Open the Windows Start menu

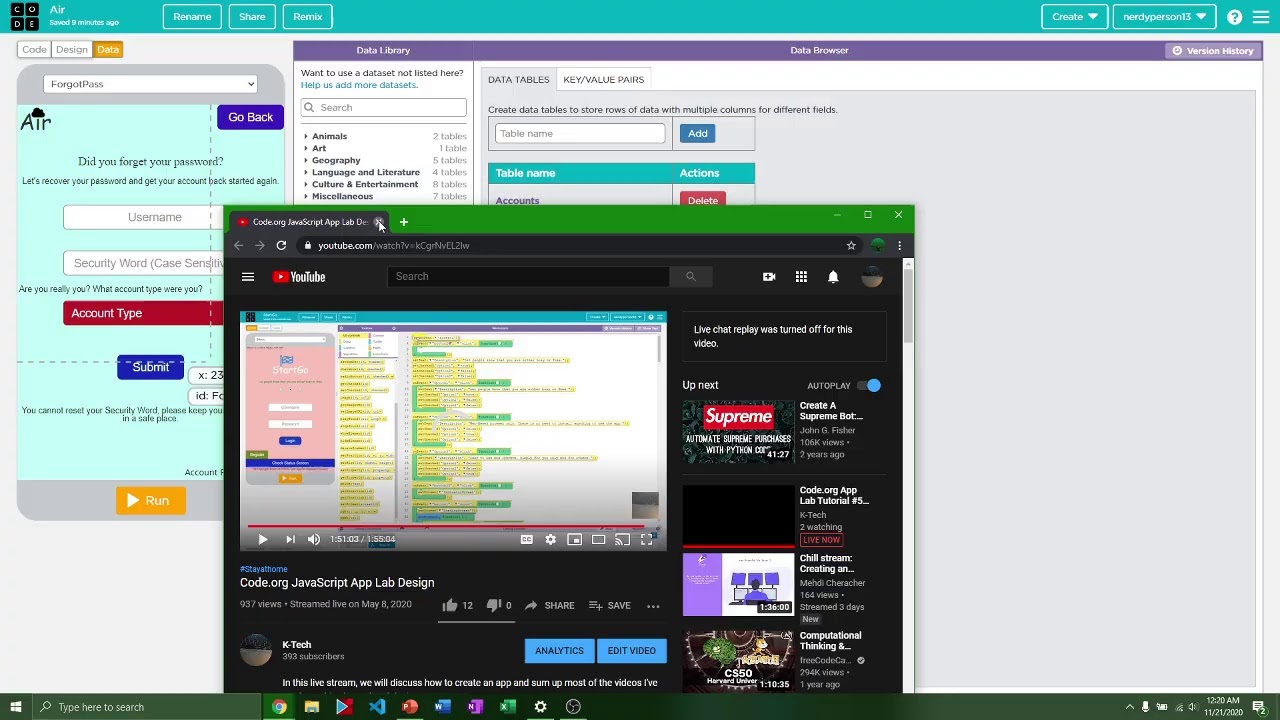pos(15,707)
